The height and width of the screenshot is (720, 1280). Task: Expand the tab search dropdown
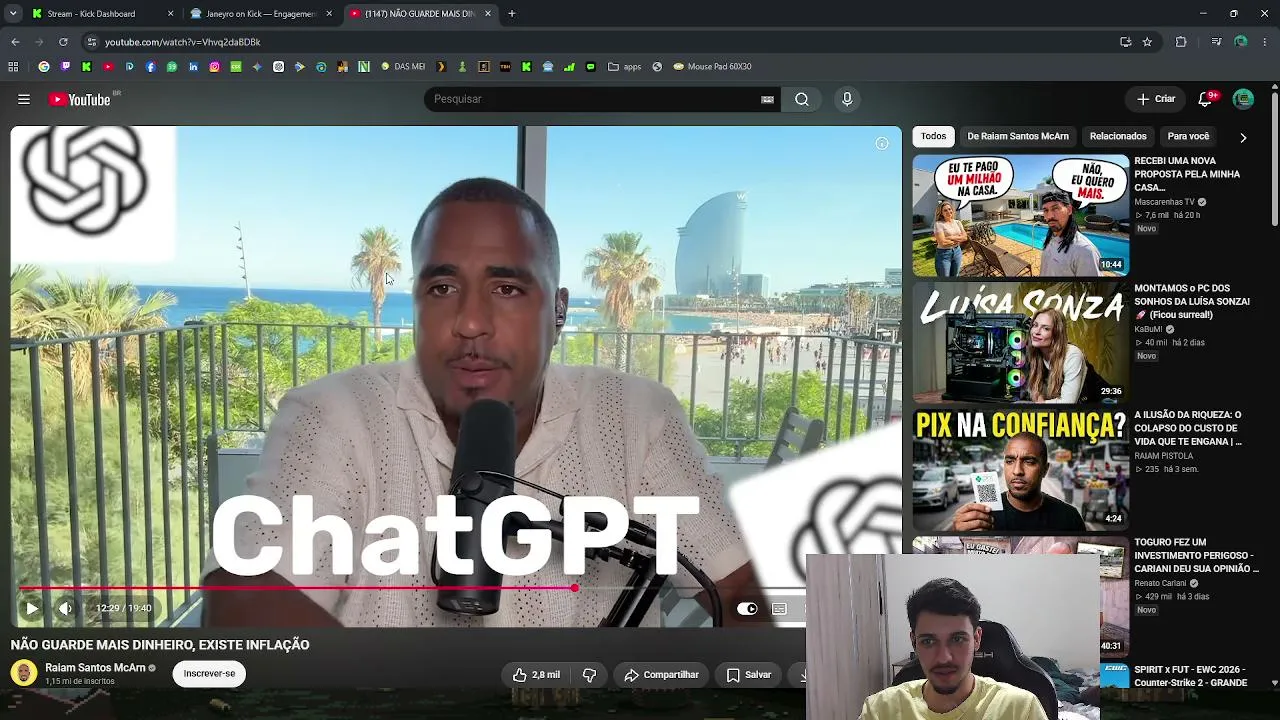[x=13, y=14]
